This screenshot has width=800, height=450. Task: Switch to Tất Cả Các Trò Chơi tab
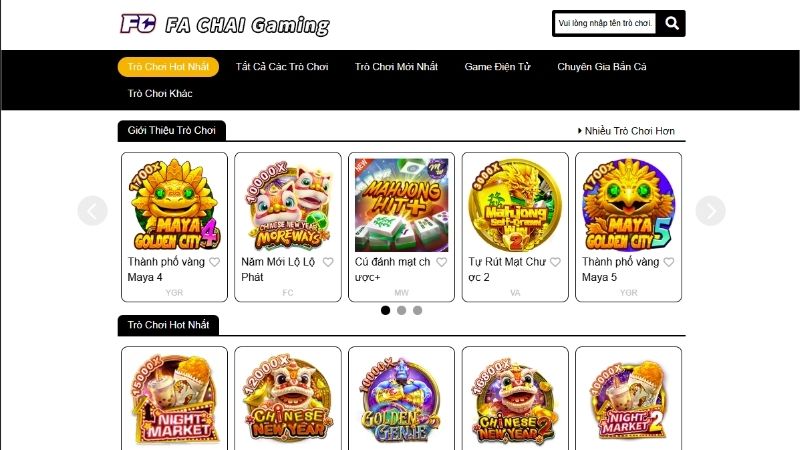coord(282,67)
